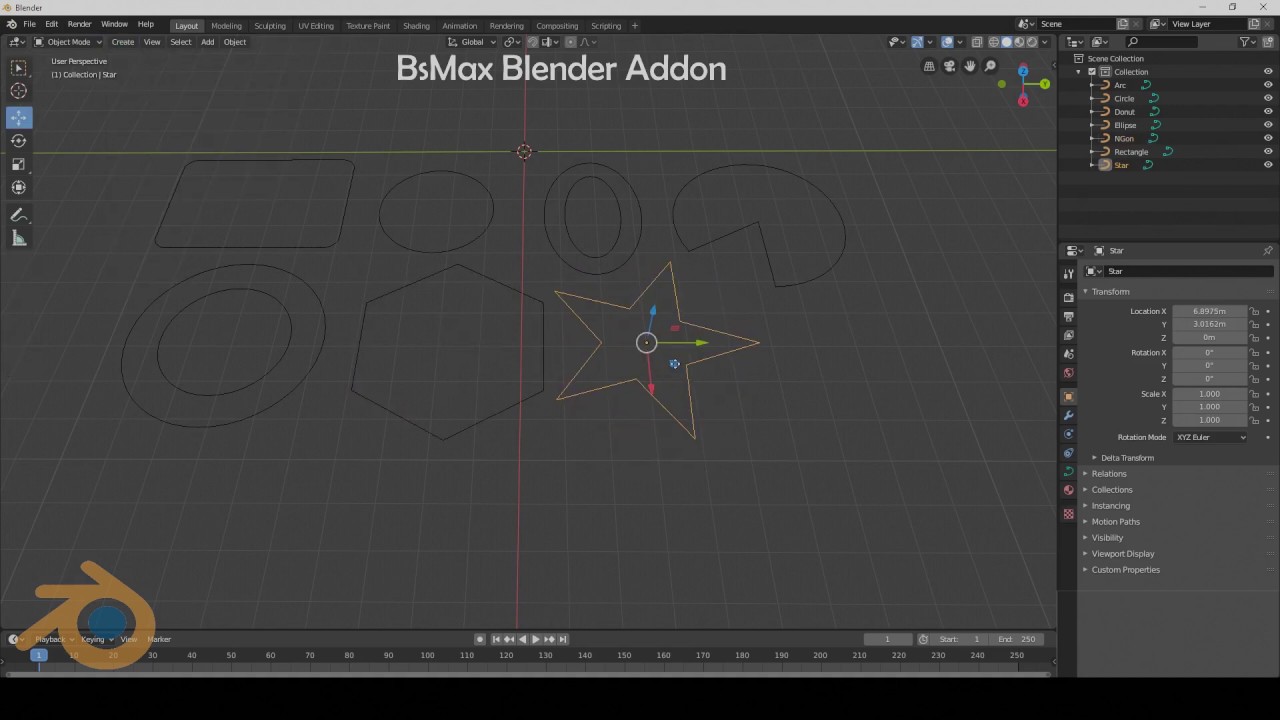The height and width of the screenshot is (720, 1280).
Task: Open the Physics properties tab
Action: pyautogui.click(x=1068, y=434)
